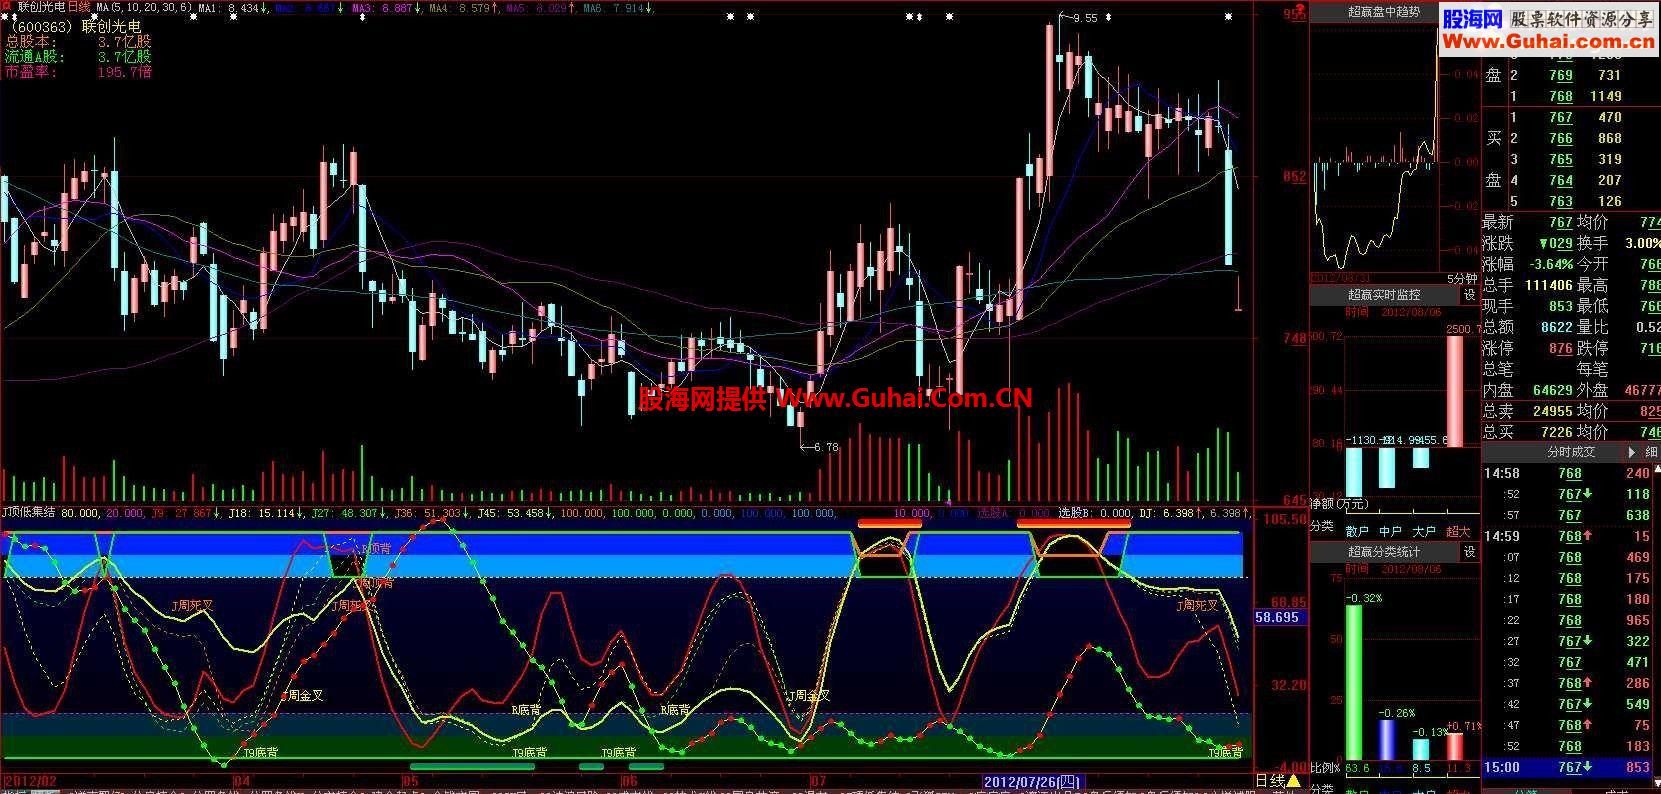Click the 换手 3.00% value

click(1643, 243)
